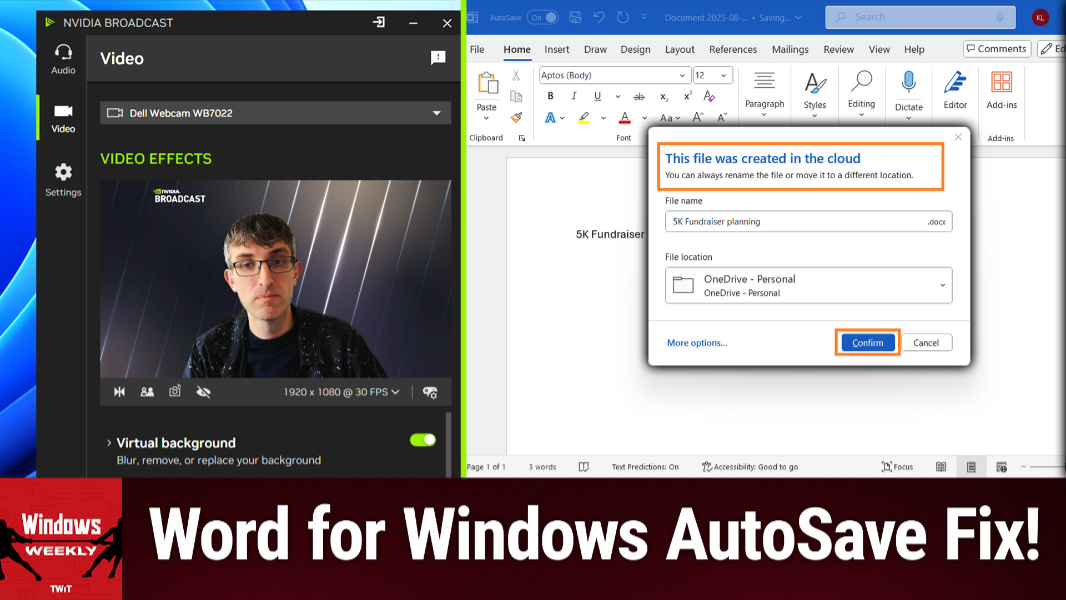This screenshot has width=1066, height=600.
Task: Disable the Virtual background toggle
Action: (423, 440)
